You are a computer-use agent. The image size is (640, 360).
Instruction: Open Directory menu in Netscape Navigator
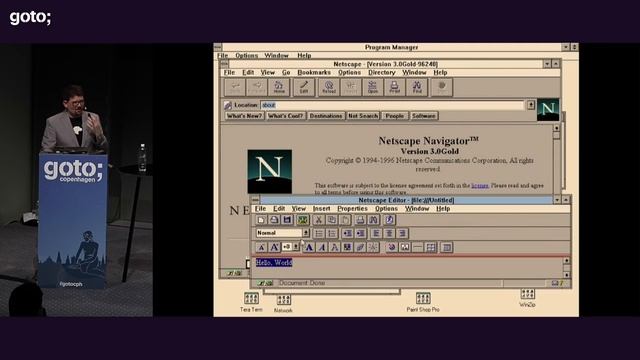(x=382, y=72)
